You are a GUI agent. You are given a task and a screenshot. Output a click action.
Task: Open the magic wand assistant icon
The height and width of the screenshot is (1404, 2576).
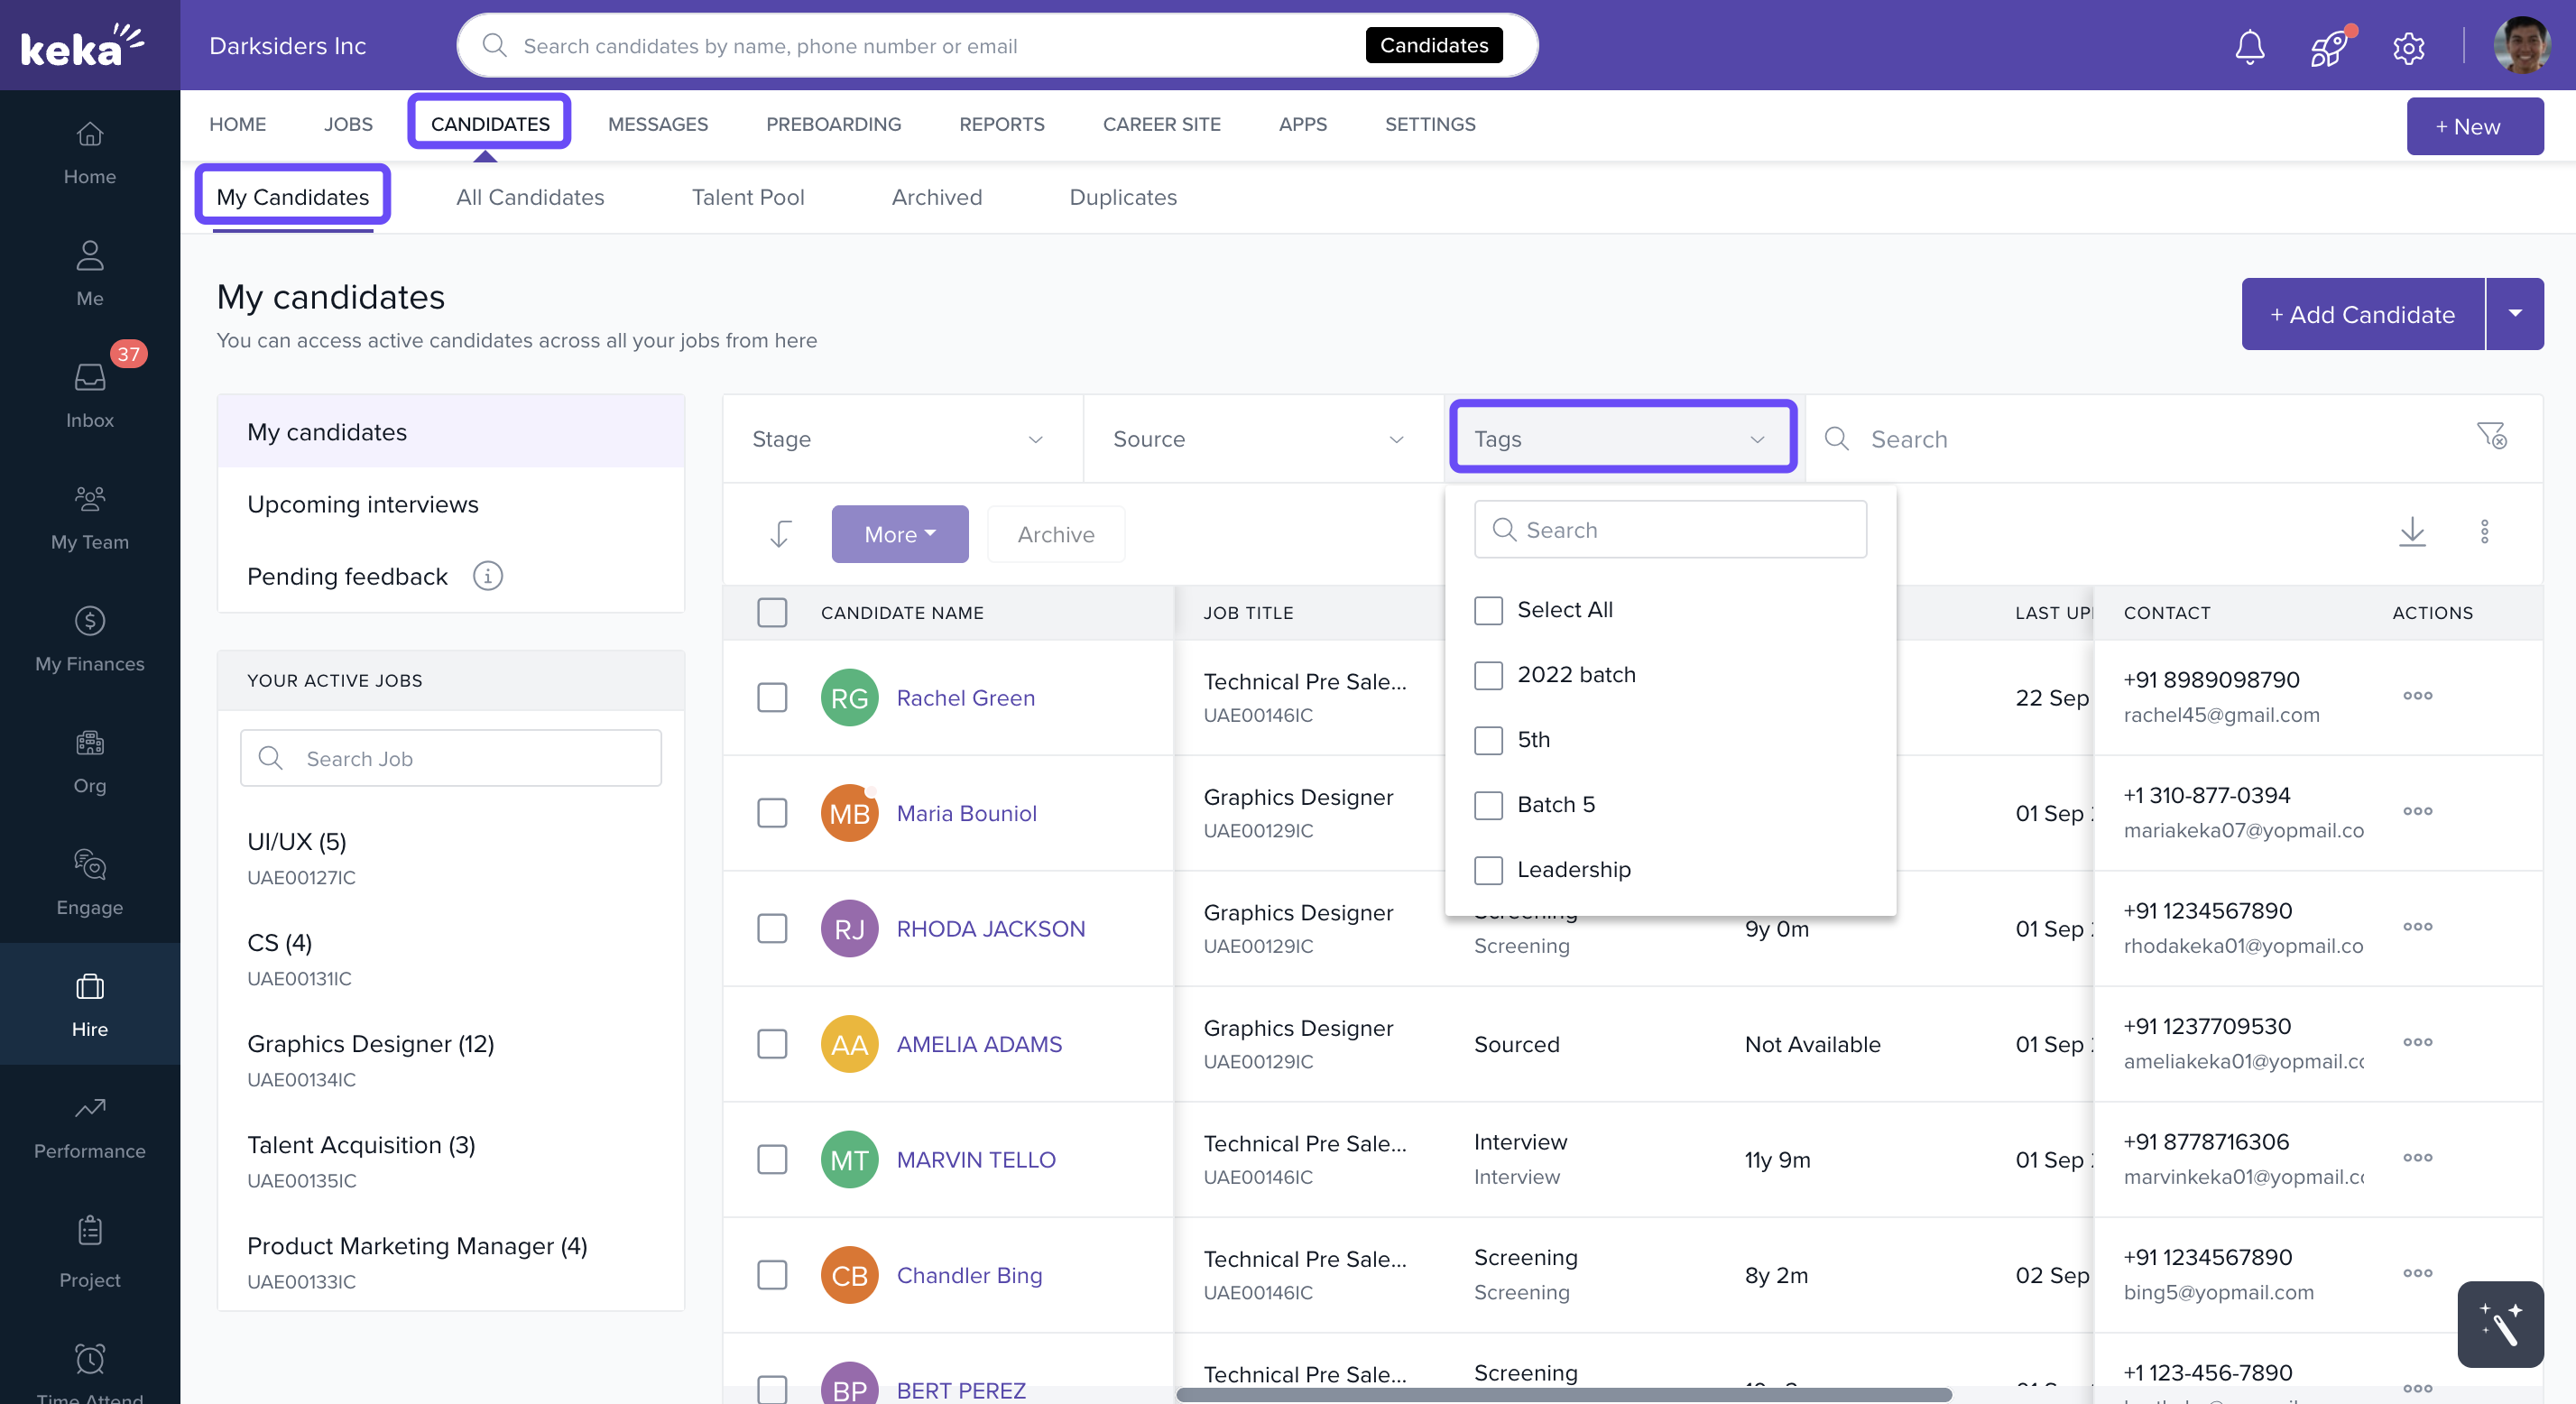2499,1323
